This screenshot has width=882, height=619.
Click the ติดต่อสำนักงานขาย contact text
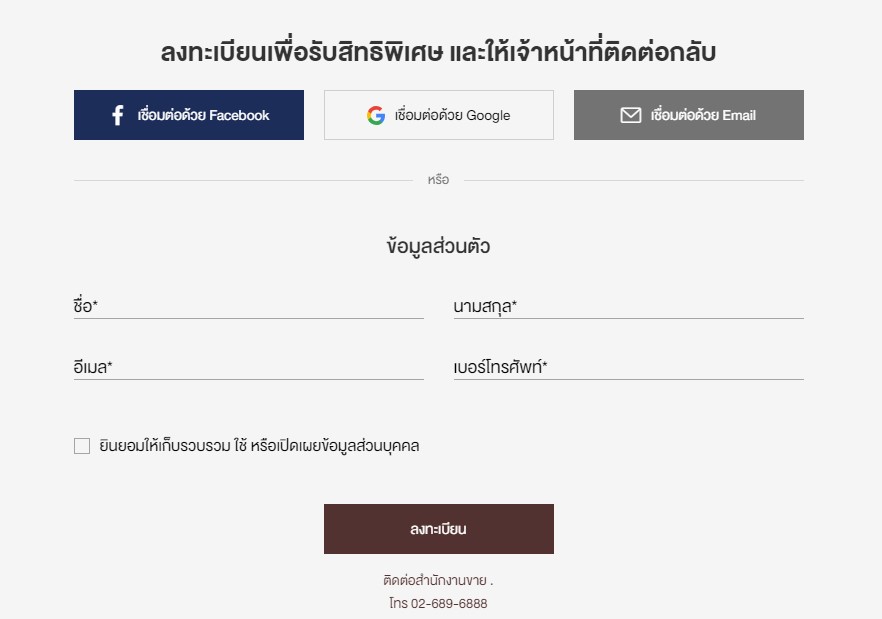point(436,580)
